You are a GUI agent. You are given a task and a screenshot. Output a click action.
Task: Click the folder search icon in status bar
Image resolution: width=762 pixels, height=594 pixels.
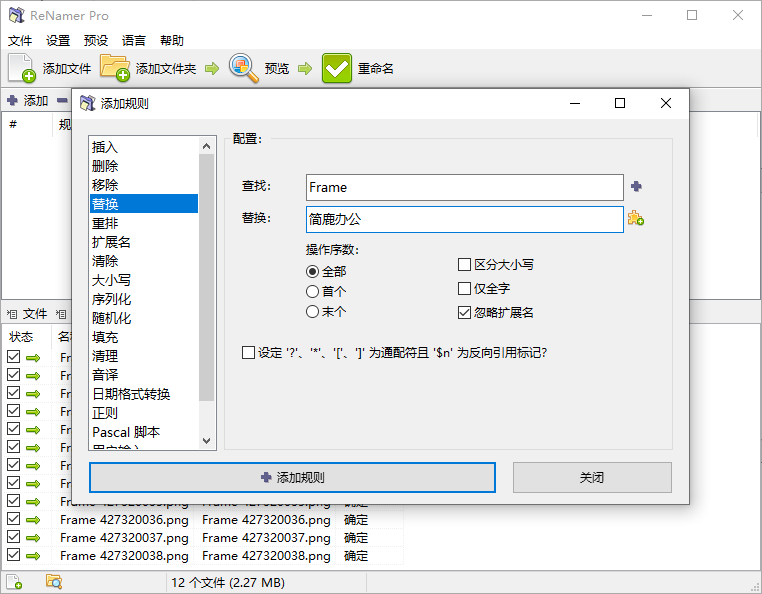[53, 581]
